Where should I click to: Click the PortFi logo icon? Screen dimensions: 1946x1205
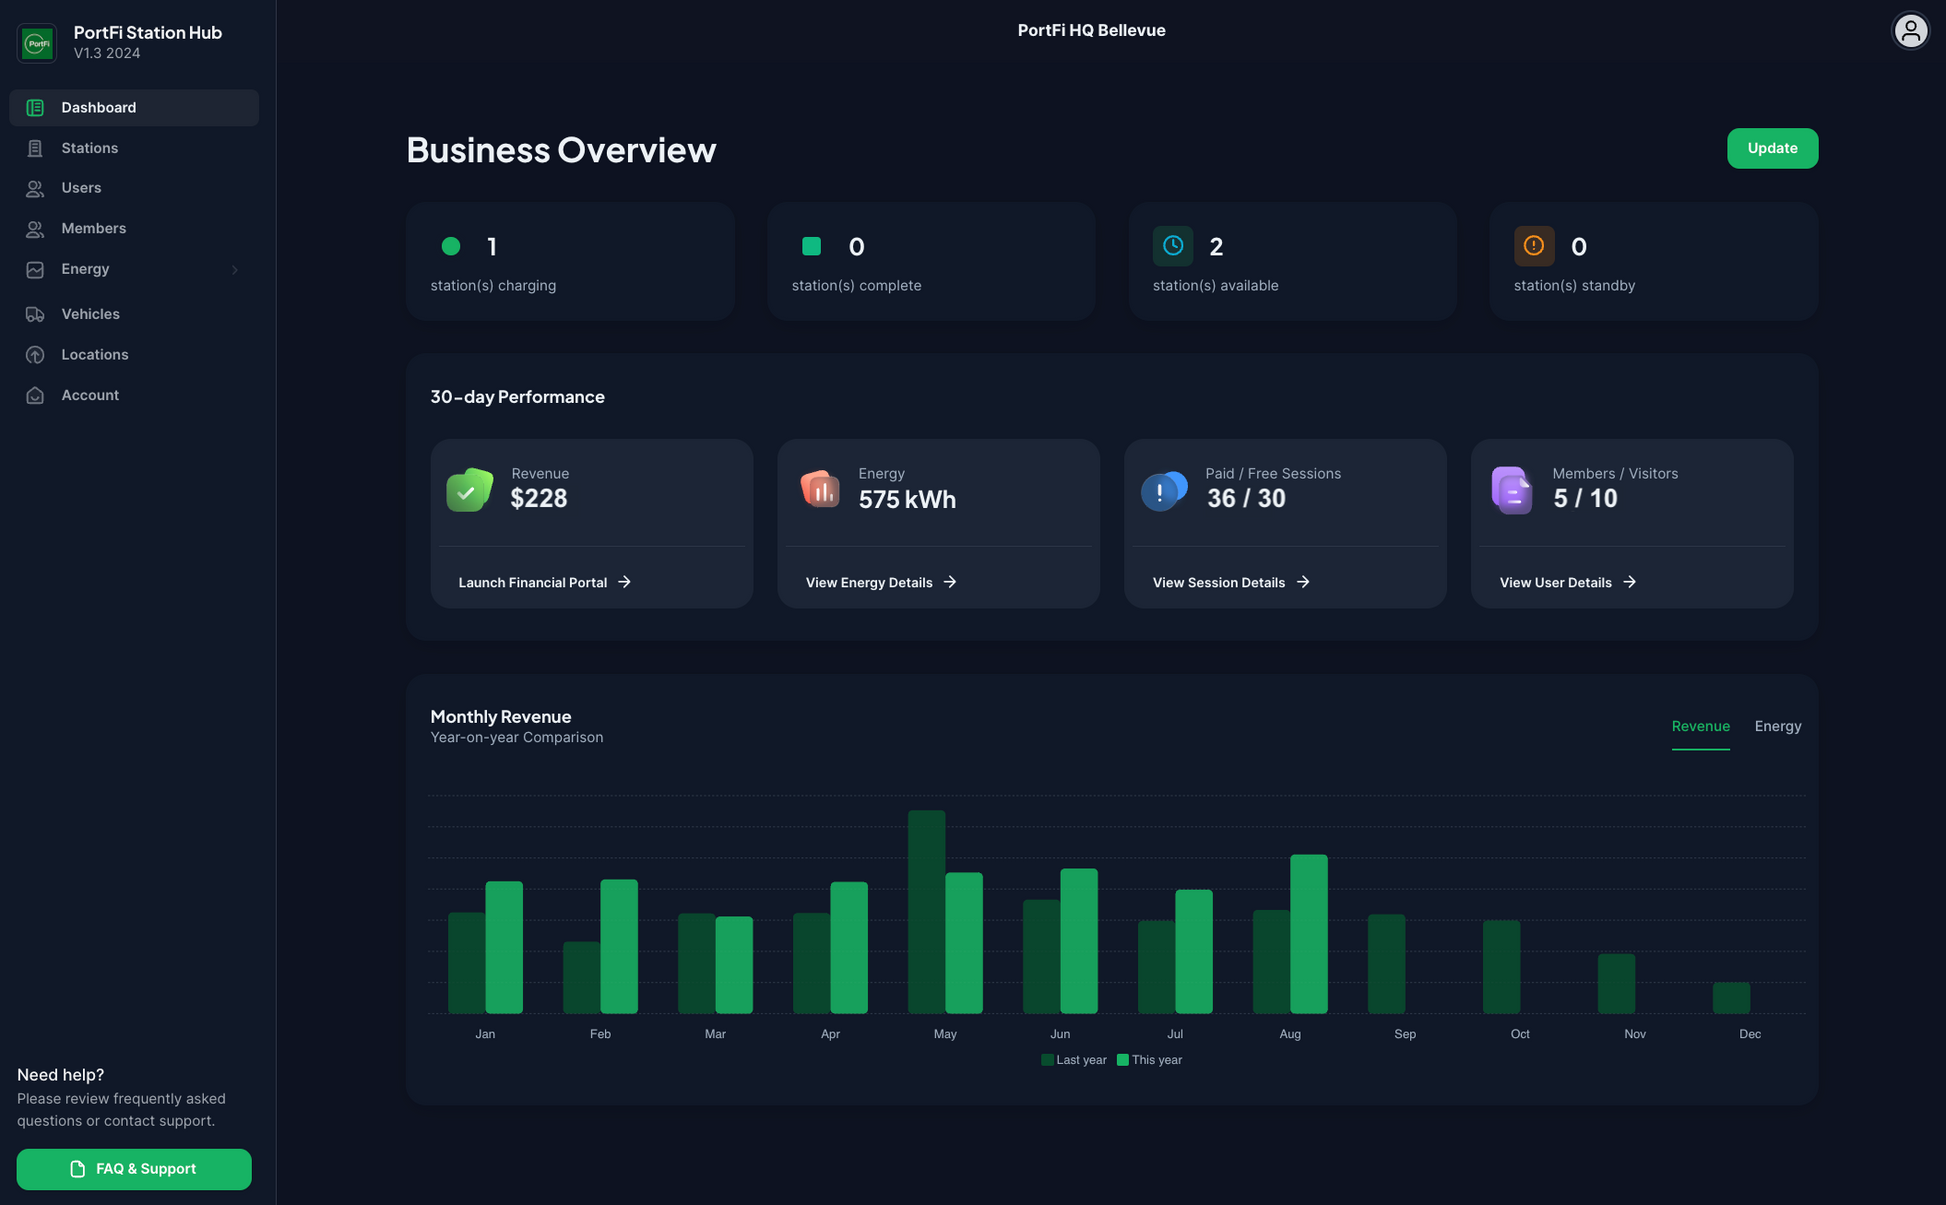(37, 43)
